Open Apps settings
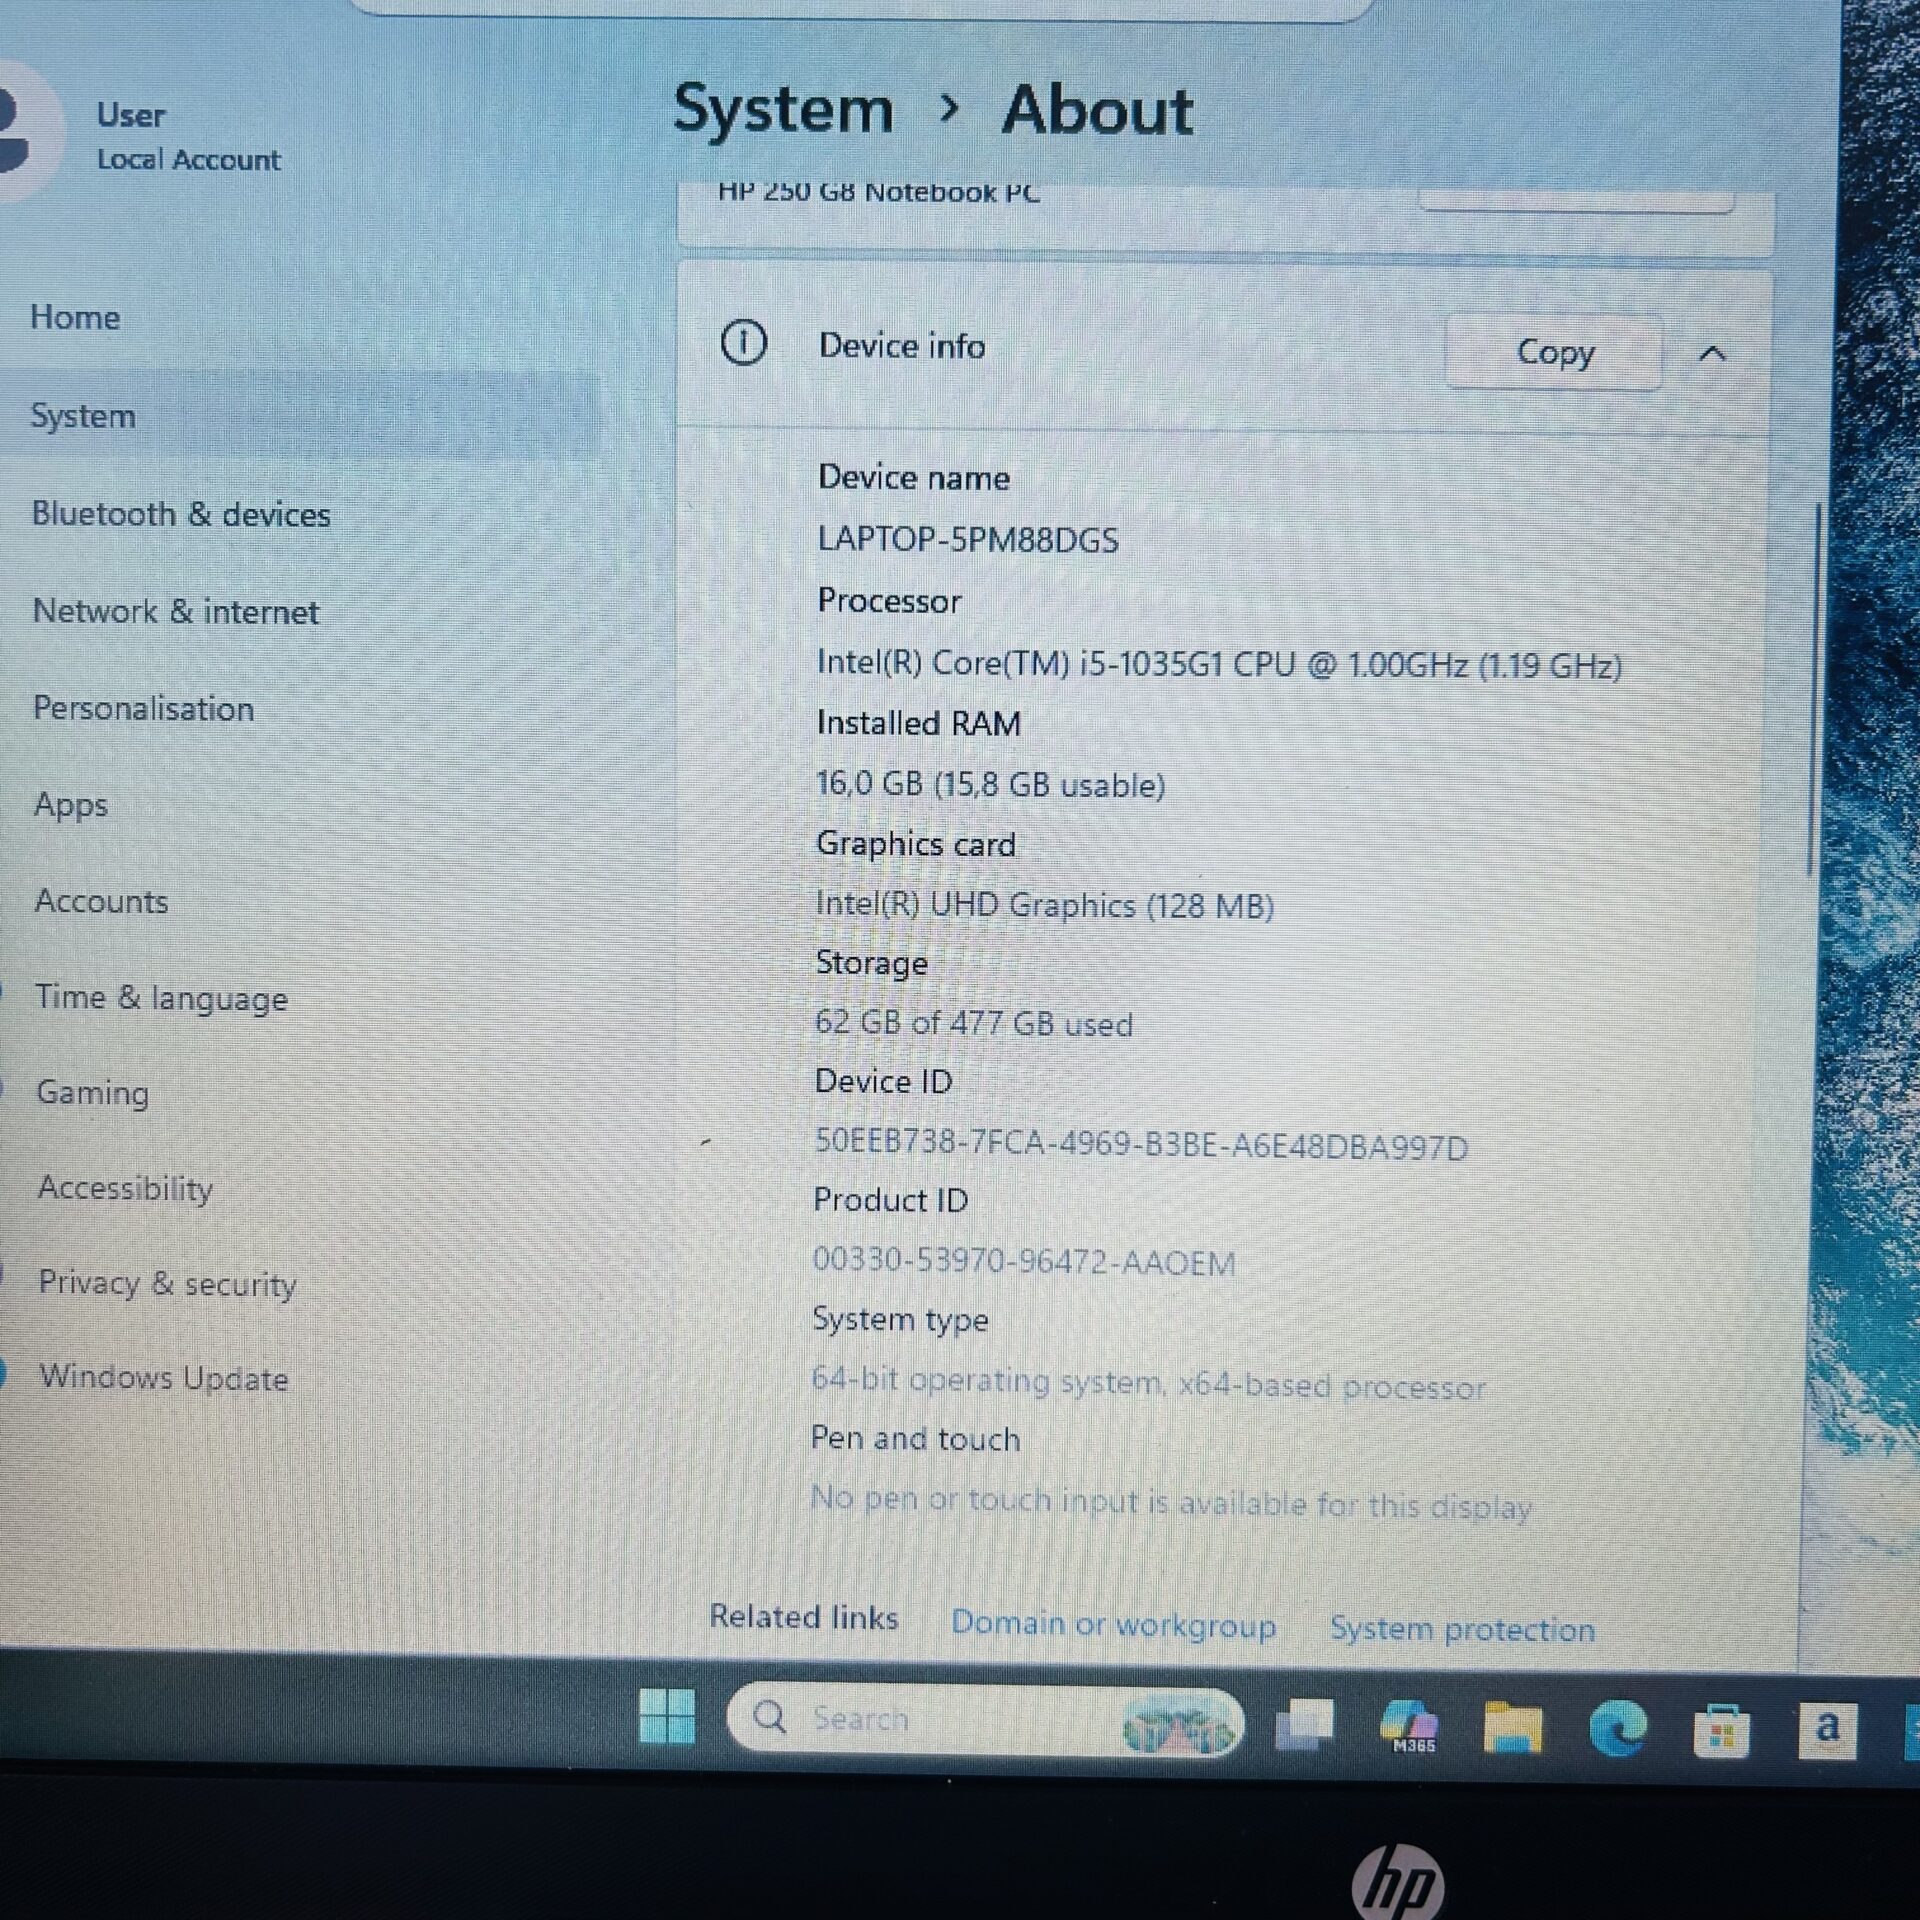This screenshot has height=1920, width=1920. tap(71, 805)
